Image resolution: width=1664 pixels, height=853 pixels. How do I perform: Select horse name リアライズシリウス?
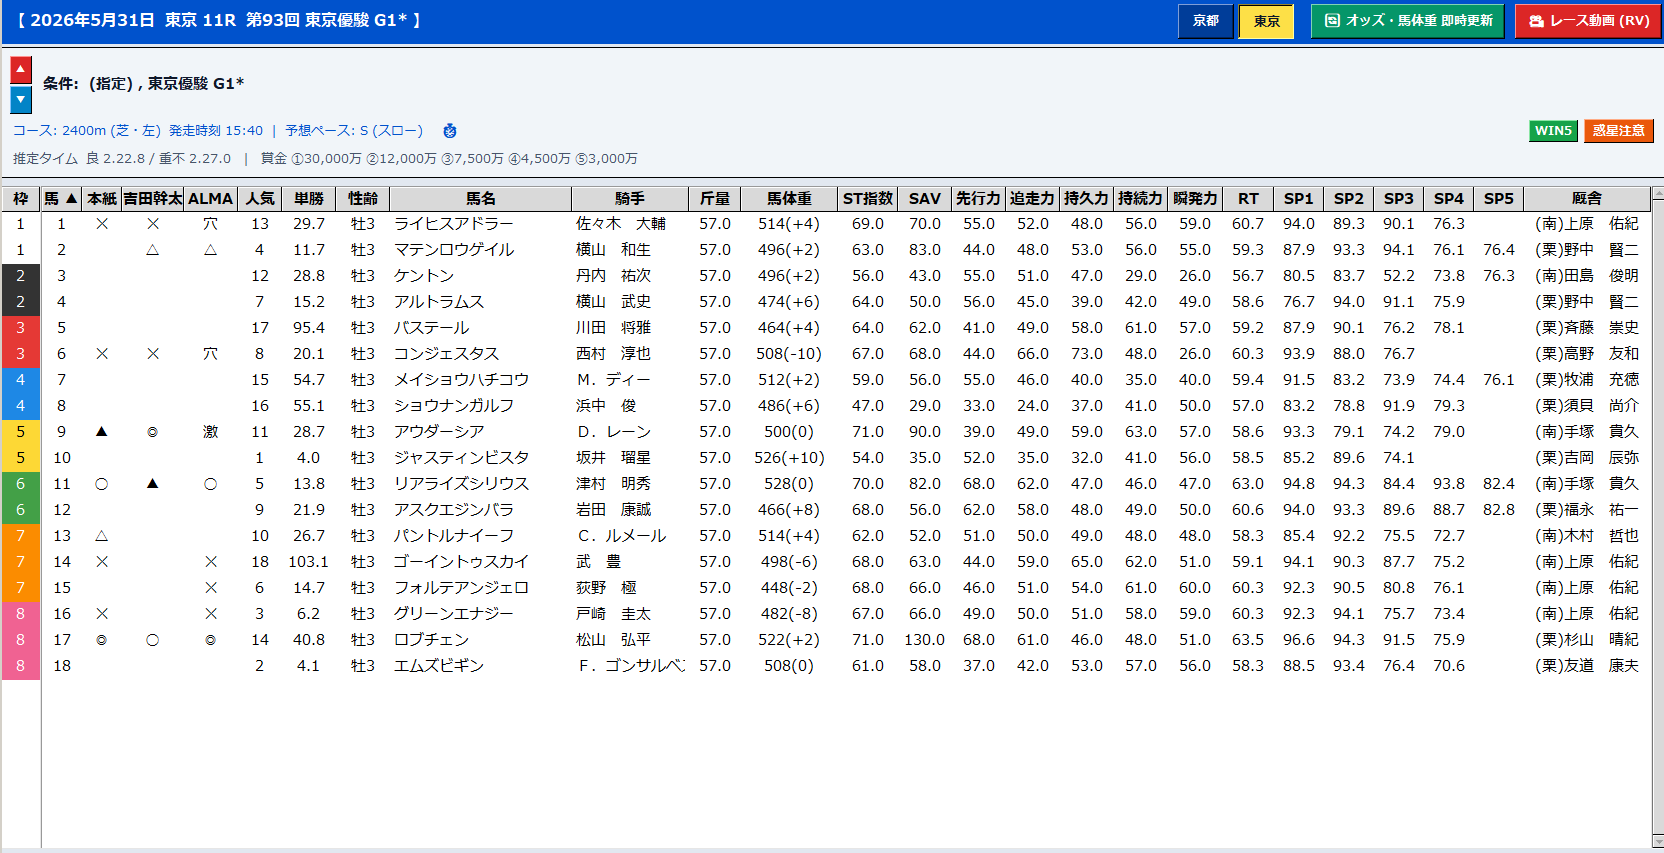coord(462,484)
